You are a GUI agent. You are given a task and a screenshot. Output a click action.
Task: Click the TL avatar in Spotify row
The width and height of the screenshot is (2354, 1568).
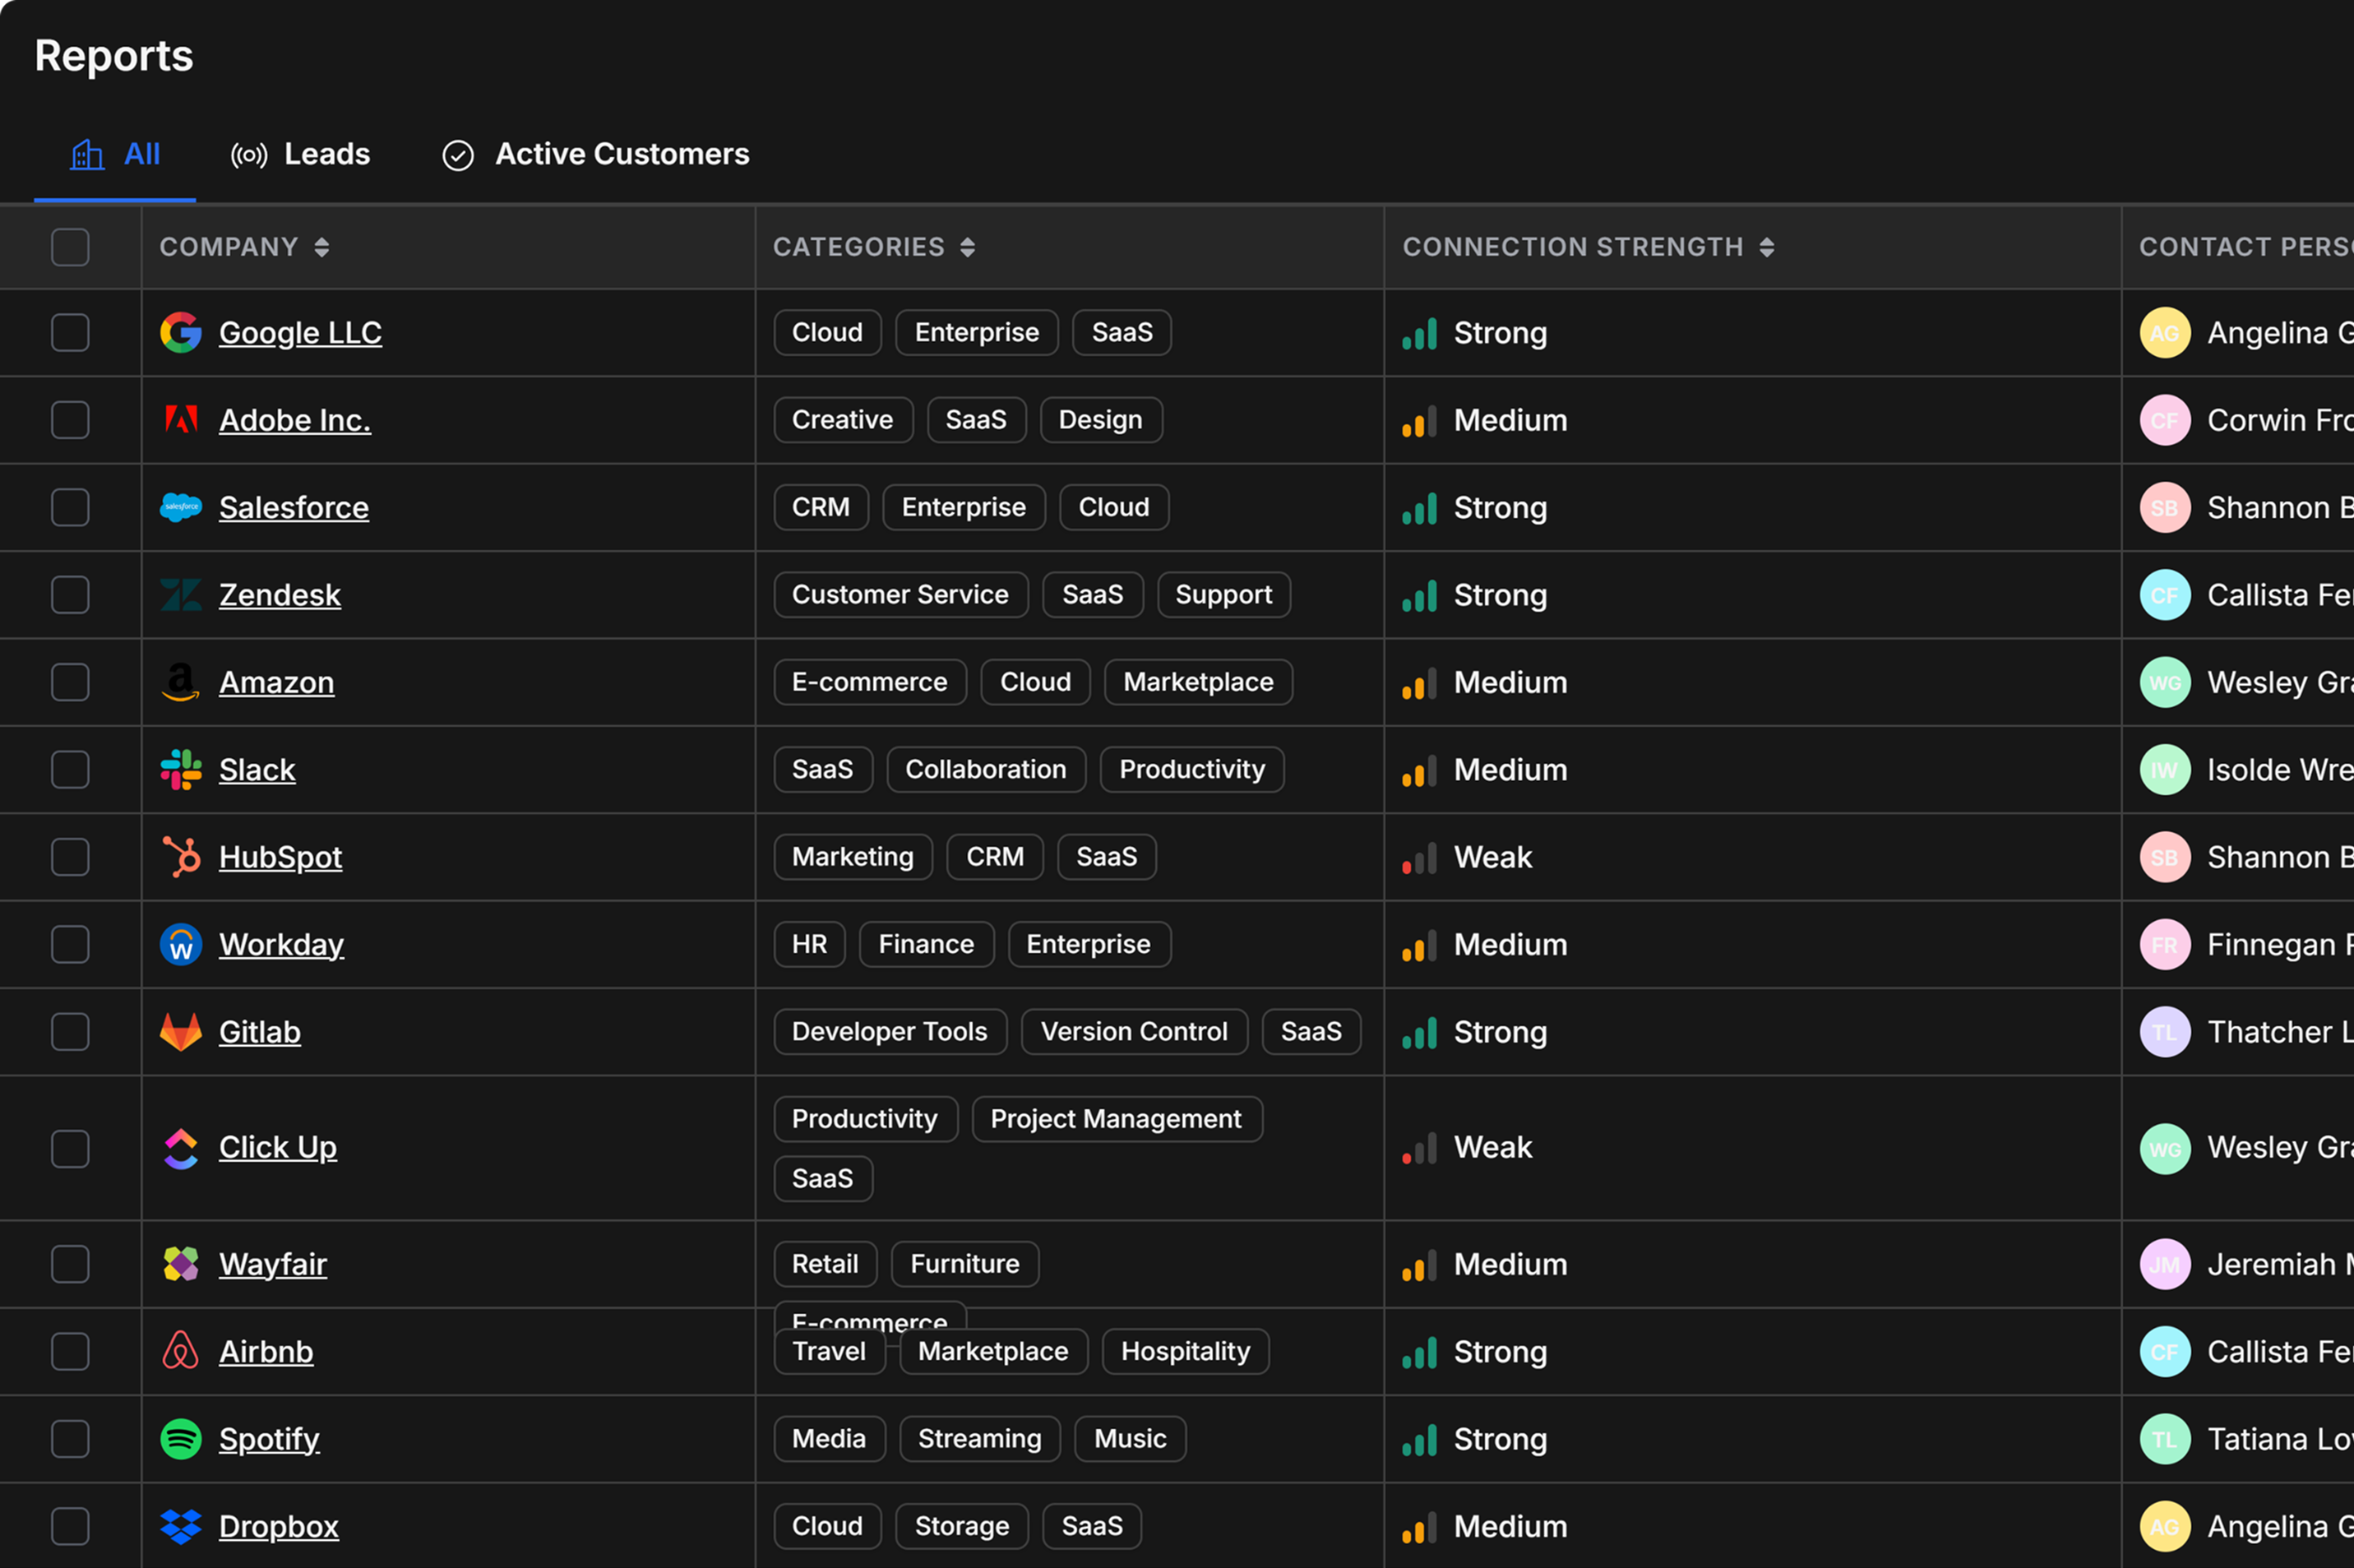(x=2165, y=1439)
